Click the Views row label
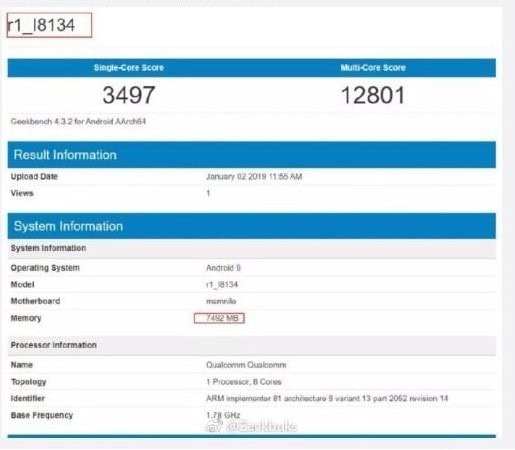The height and width of the screenshot is (450, 515). pos(22,193)
